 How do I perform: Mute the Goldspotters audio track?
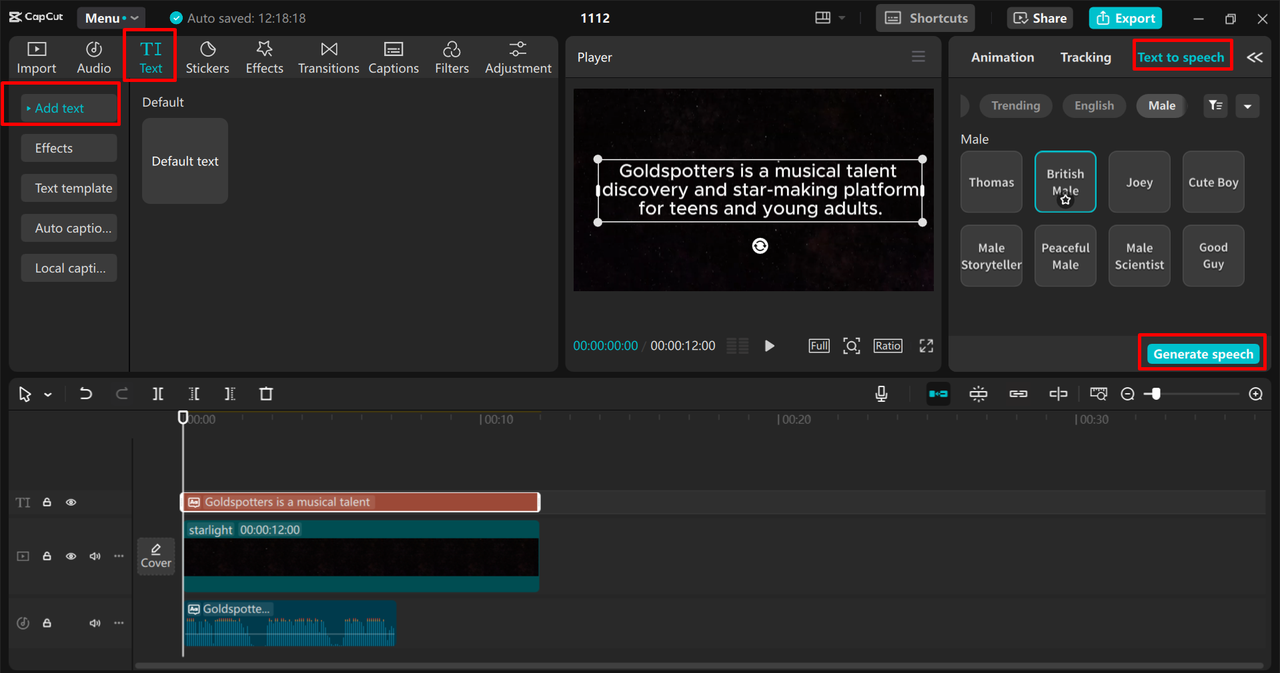tap(95, 623)
